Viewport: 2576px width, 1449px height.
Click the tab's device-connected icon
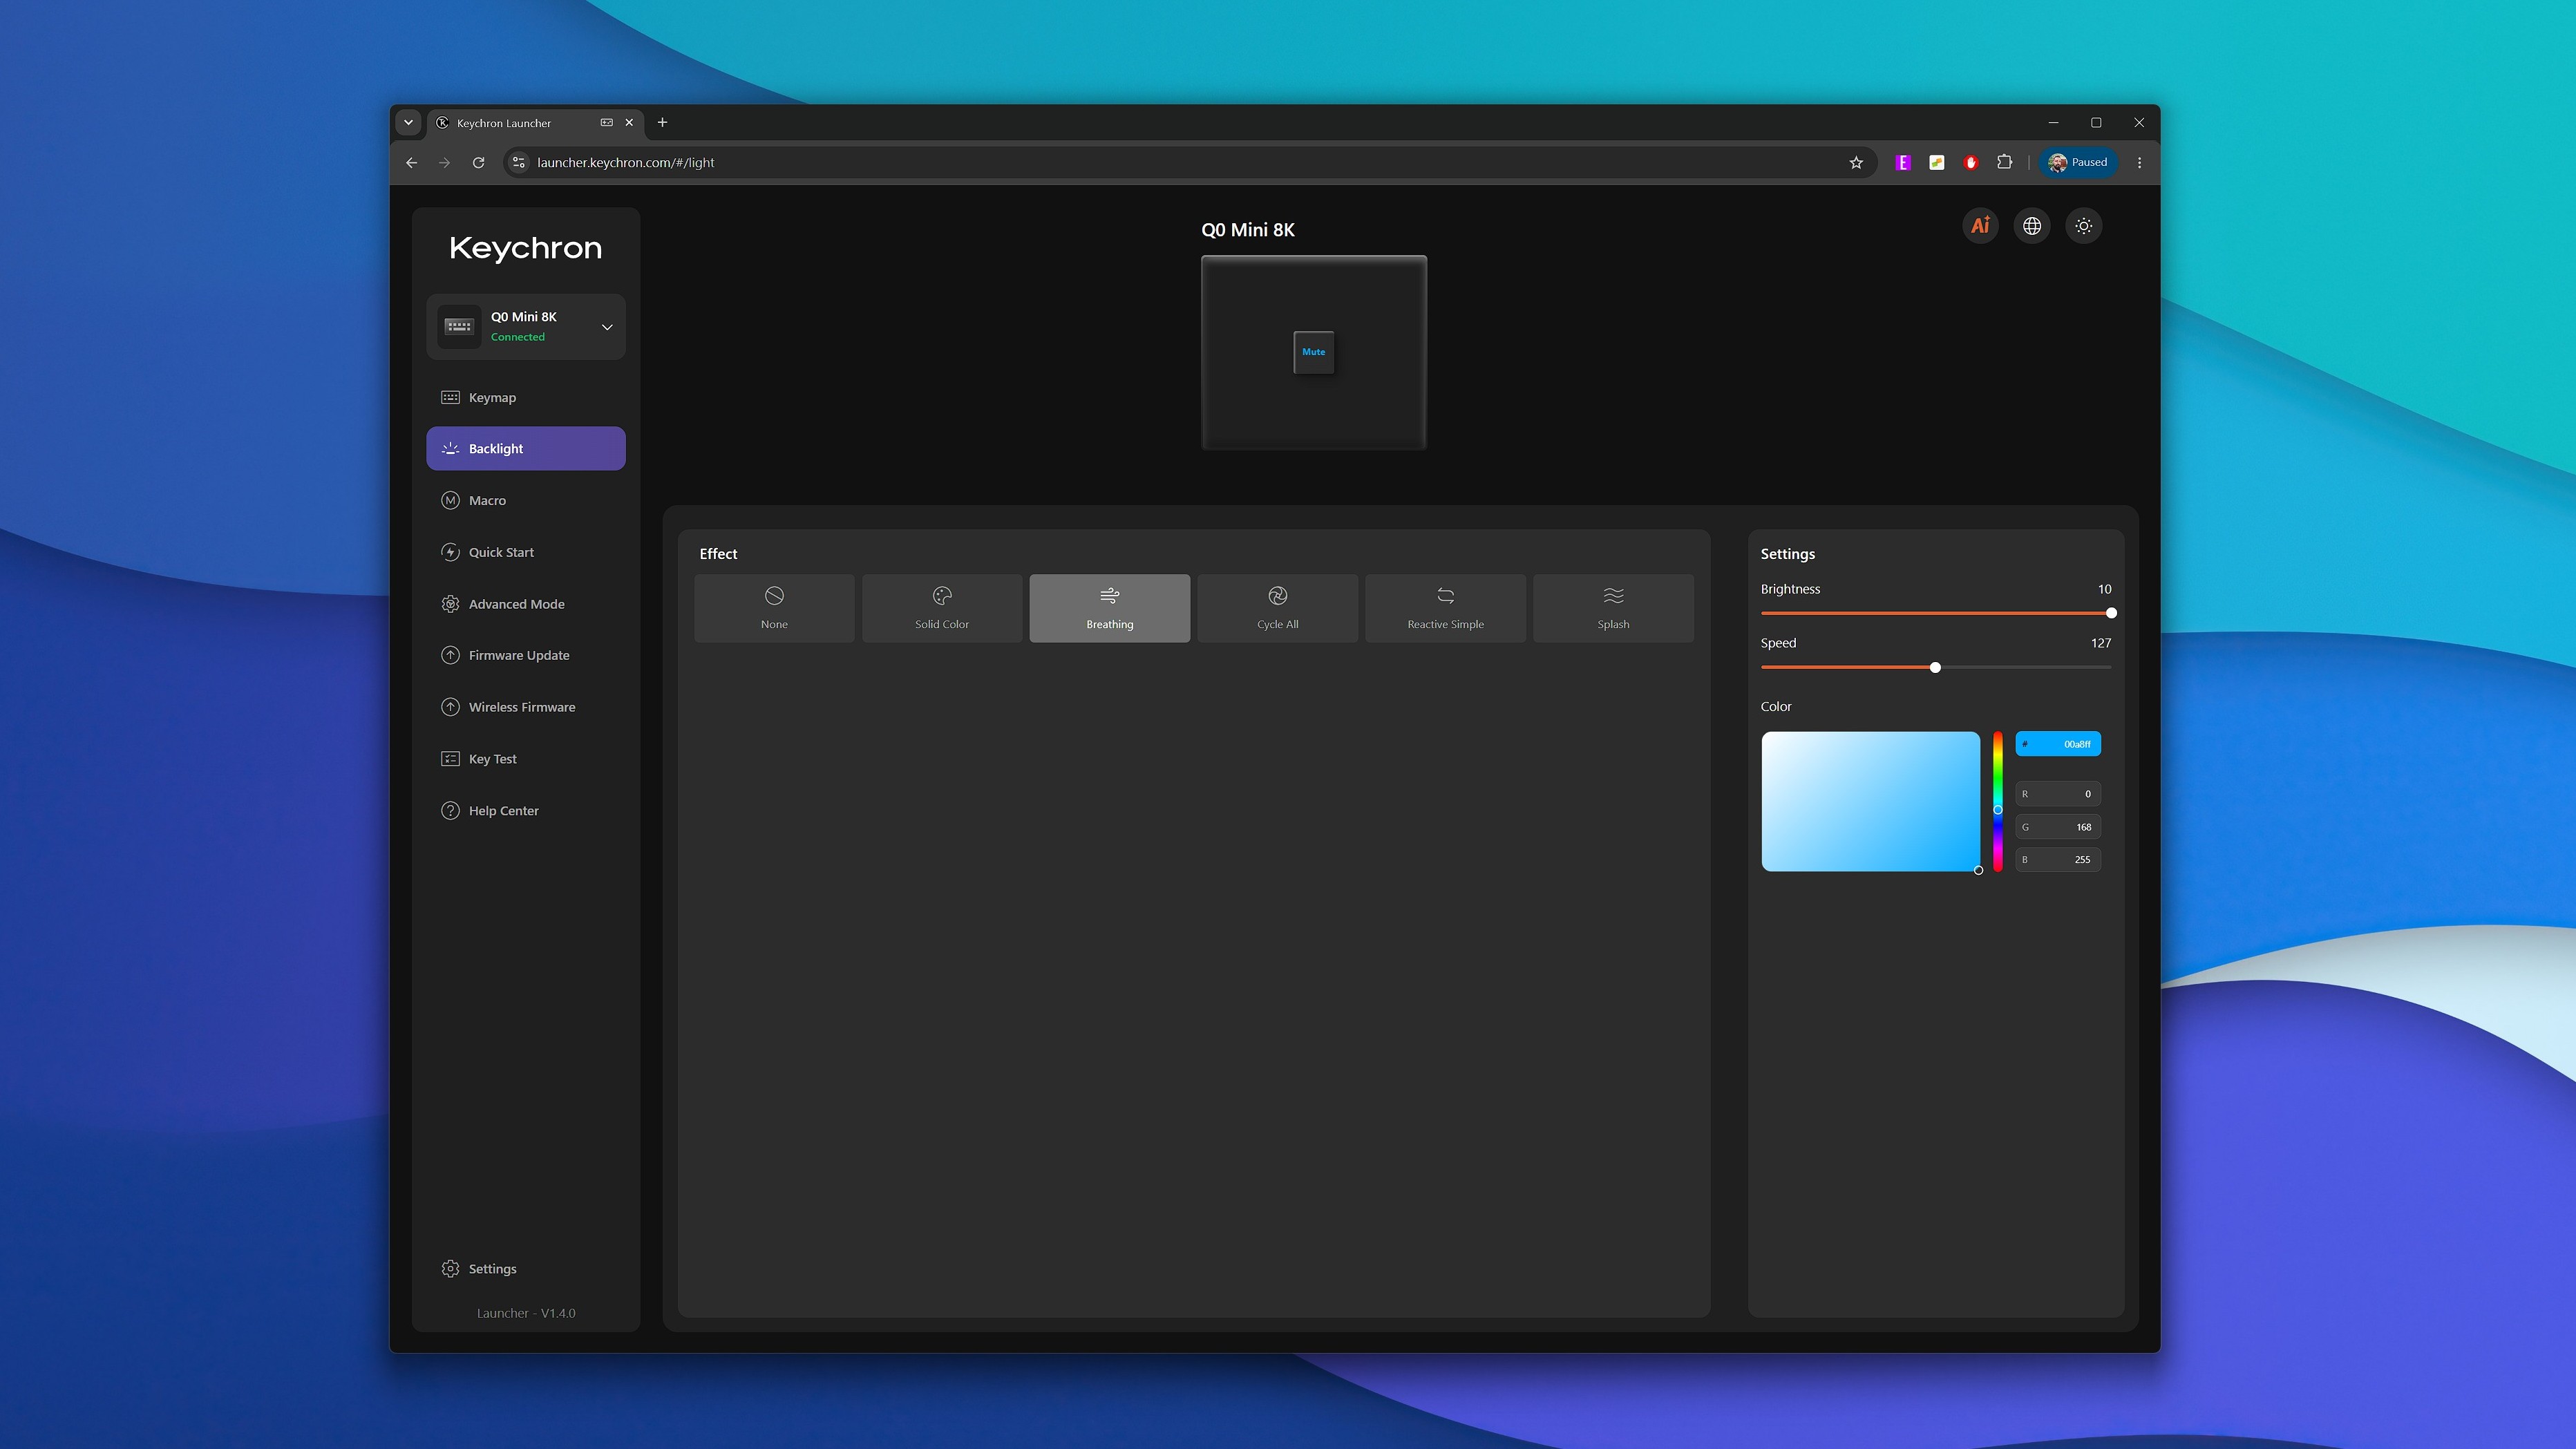point(606,122)
